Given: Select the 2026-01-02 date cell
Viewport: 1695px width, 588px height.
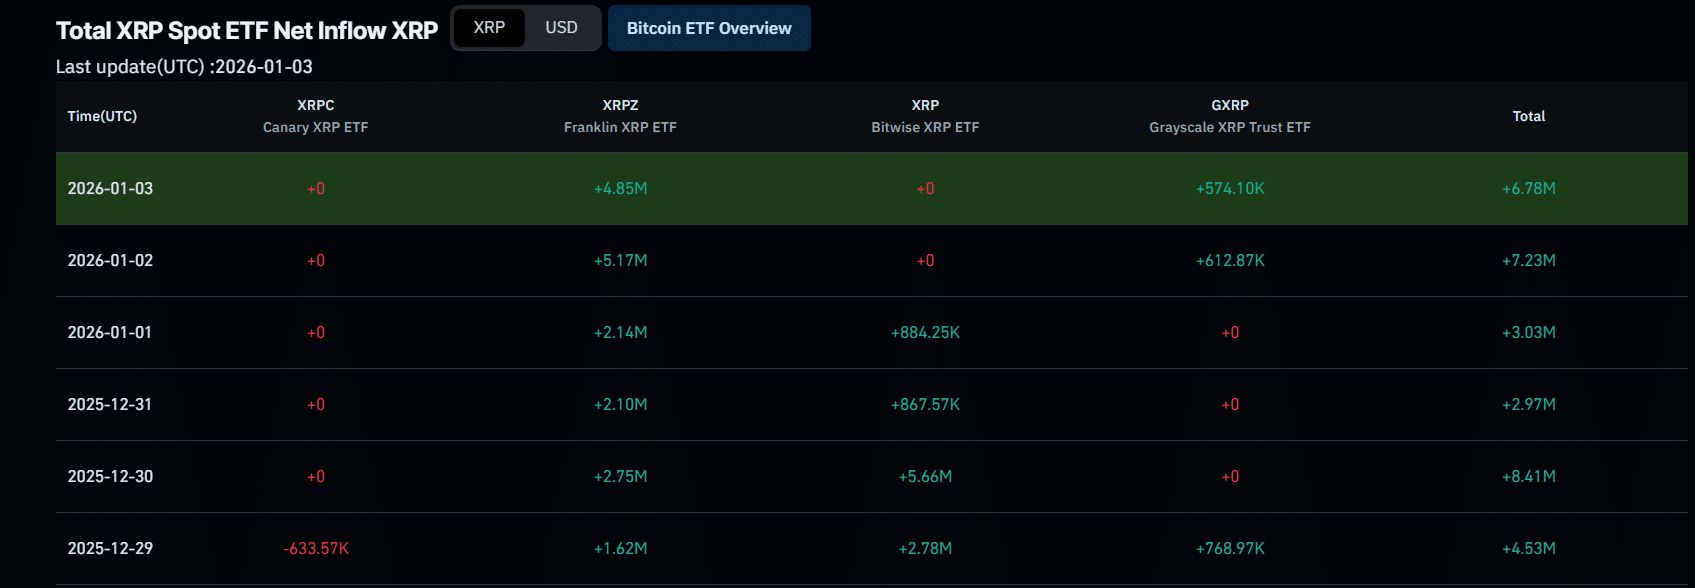Looking at the screenshot, I should click(x=110, y=260).
